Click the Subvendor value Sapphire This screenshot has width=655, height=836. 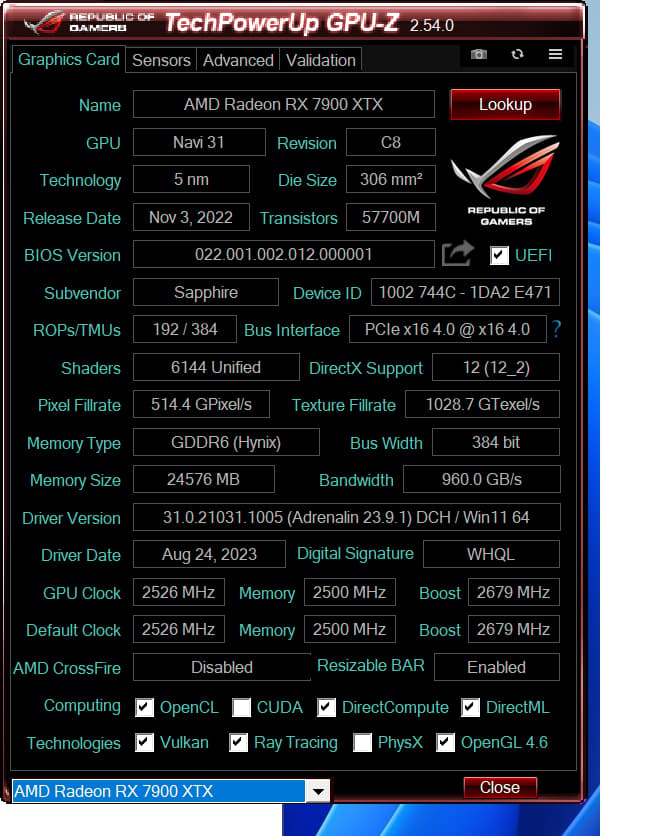click(x=206, y=292)
